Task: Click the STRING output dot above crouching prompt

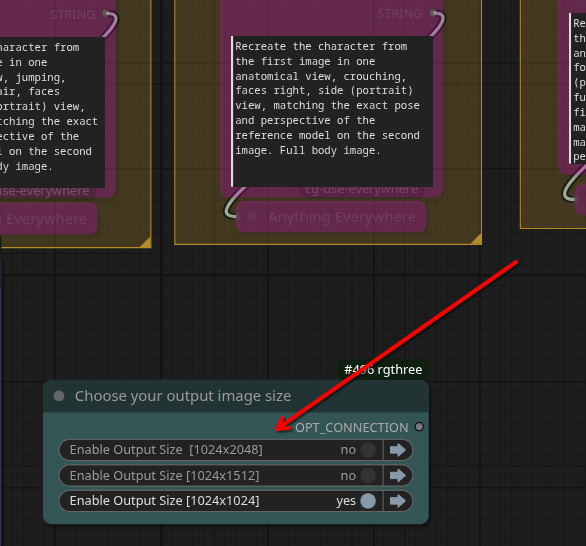Action: 434,13
